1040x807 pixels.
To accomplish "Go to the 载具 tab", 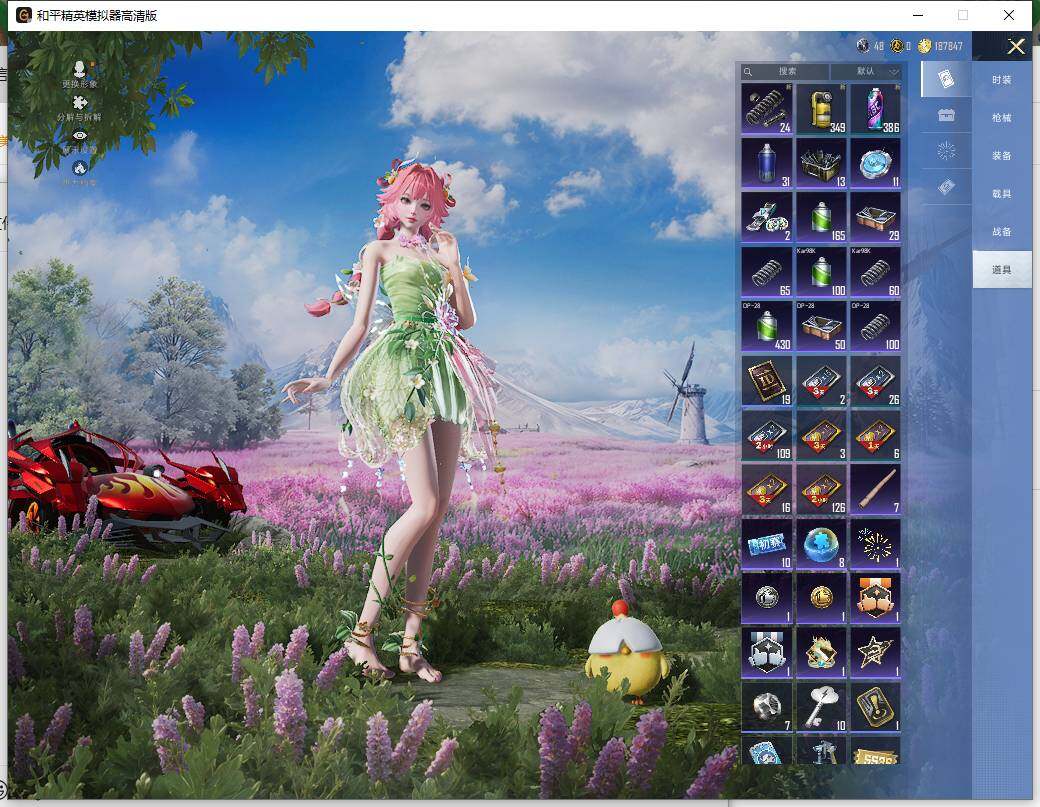I will (1001, 194).
